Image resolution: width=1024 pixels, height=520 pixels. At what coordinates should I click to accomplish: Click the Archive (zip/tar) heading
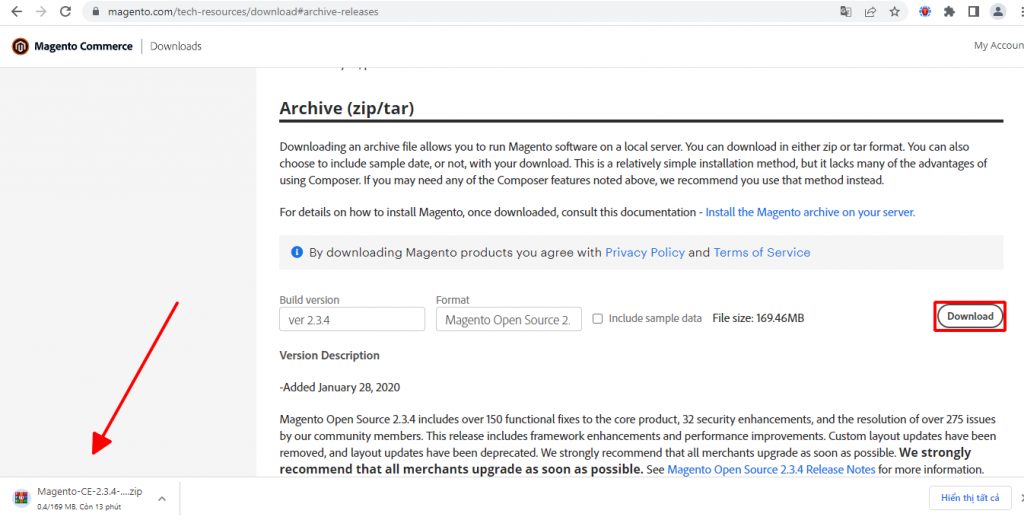347,108
